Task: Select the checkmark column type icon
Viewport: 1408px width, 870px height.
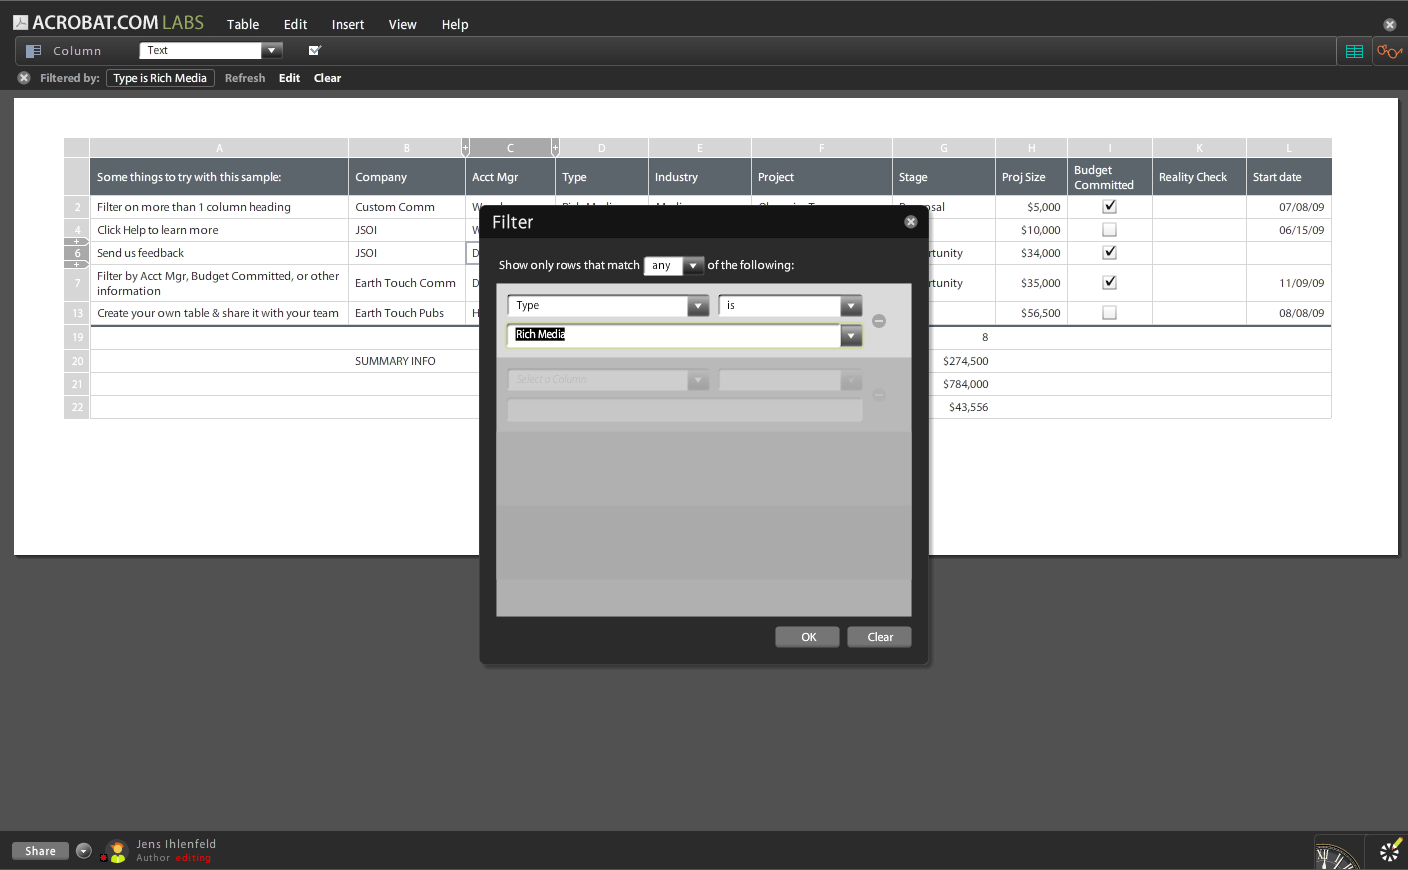Action: click(314, 49)
